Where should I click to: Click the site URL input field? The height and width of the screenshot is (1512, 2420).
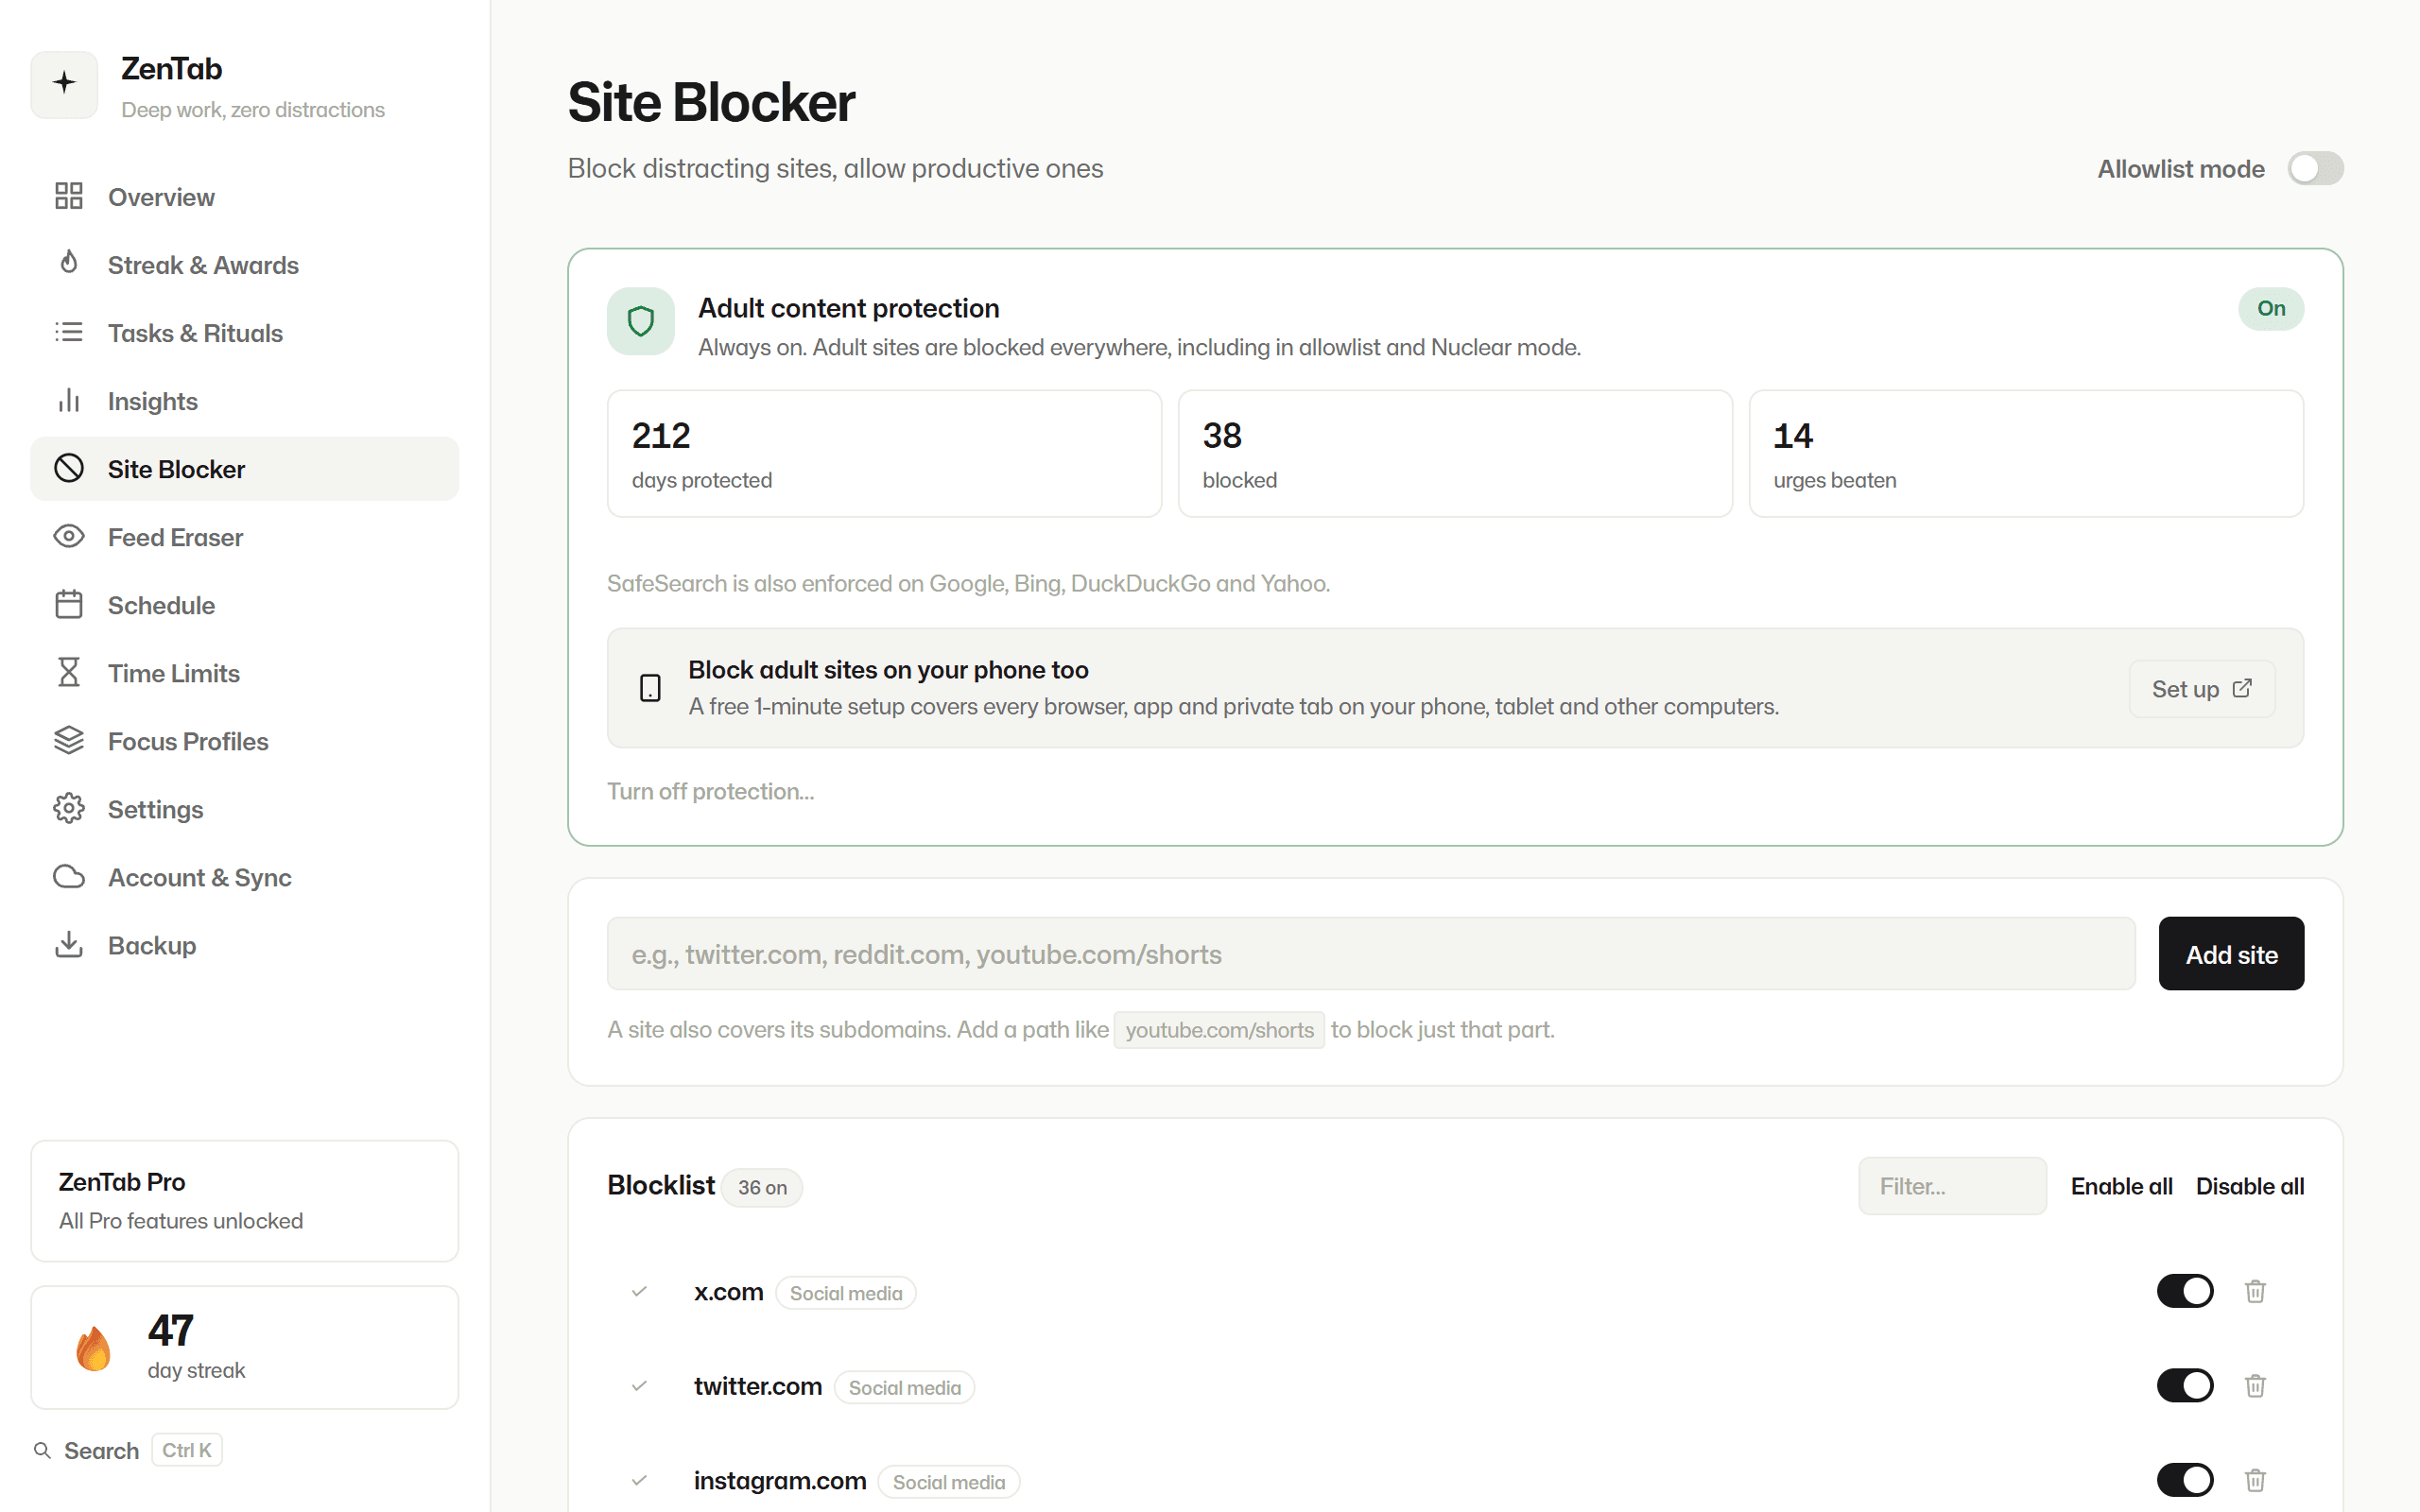click(x=1371, y=954)
